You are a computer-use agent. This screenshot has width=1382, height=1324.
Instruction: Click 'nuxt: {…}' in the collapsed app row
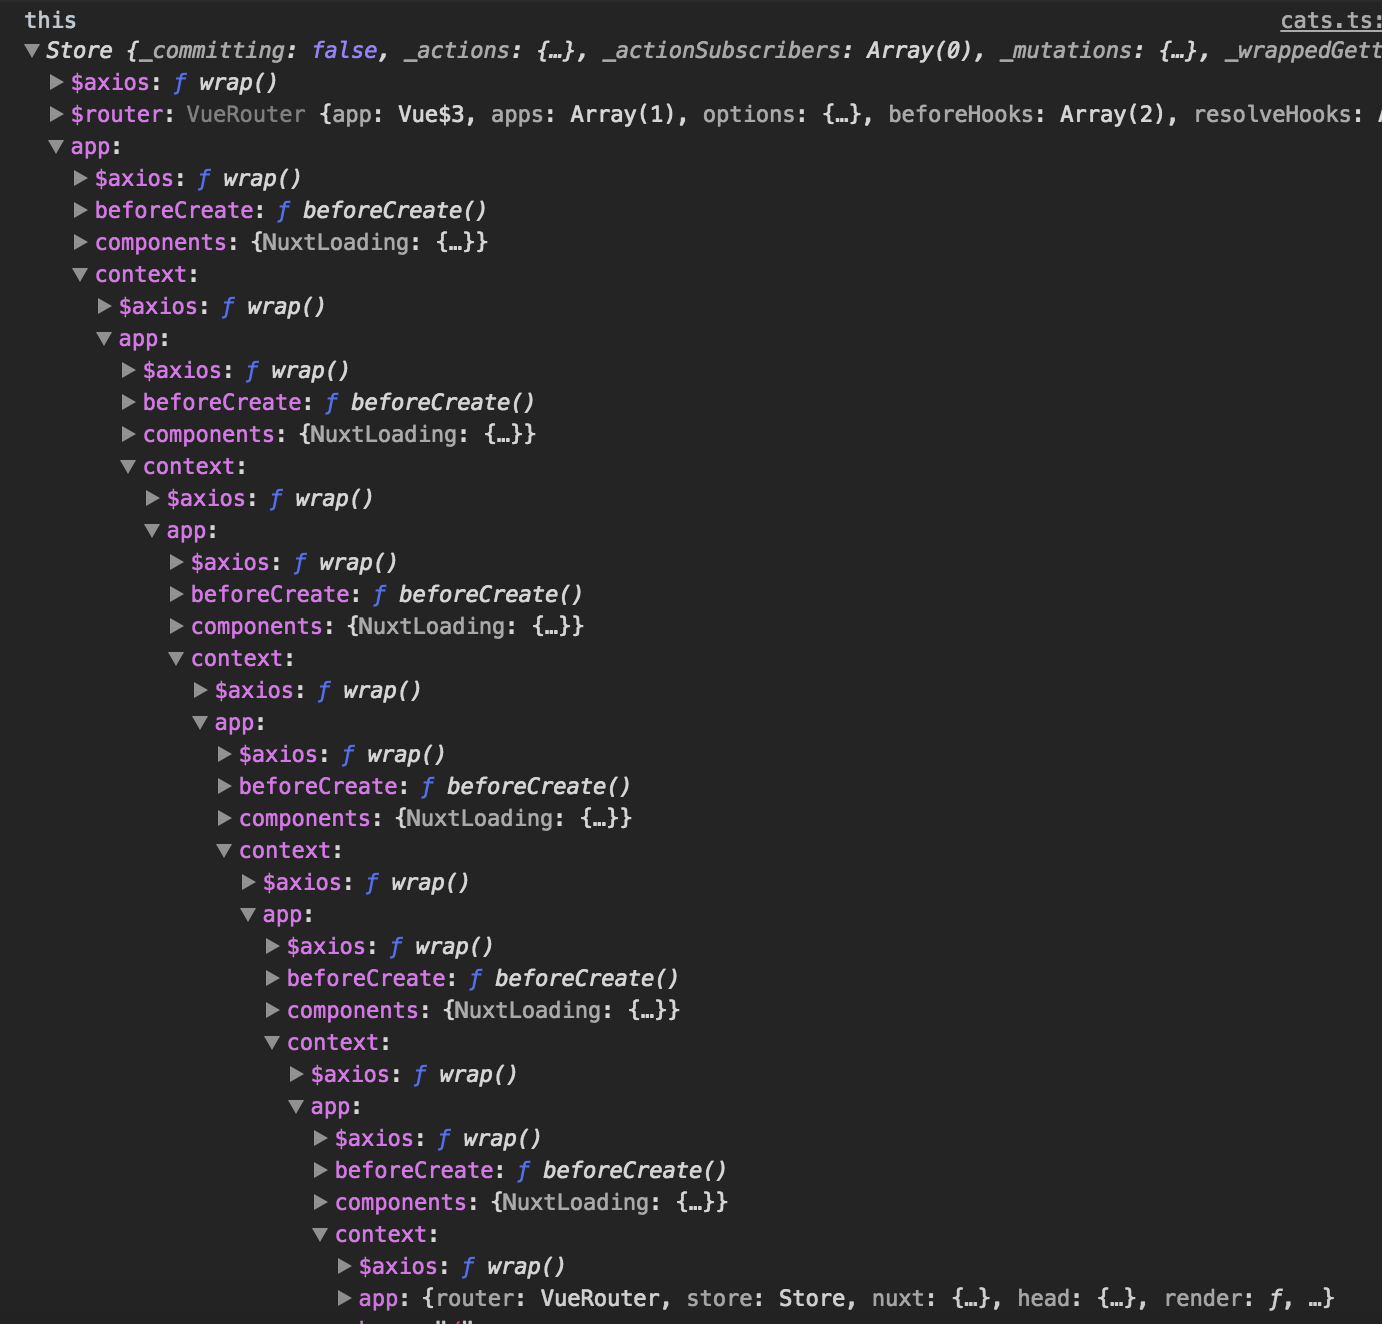[x=931, y=1298]
